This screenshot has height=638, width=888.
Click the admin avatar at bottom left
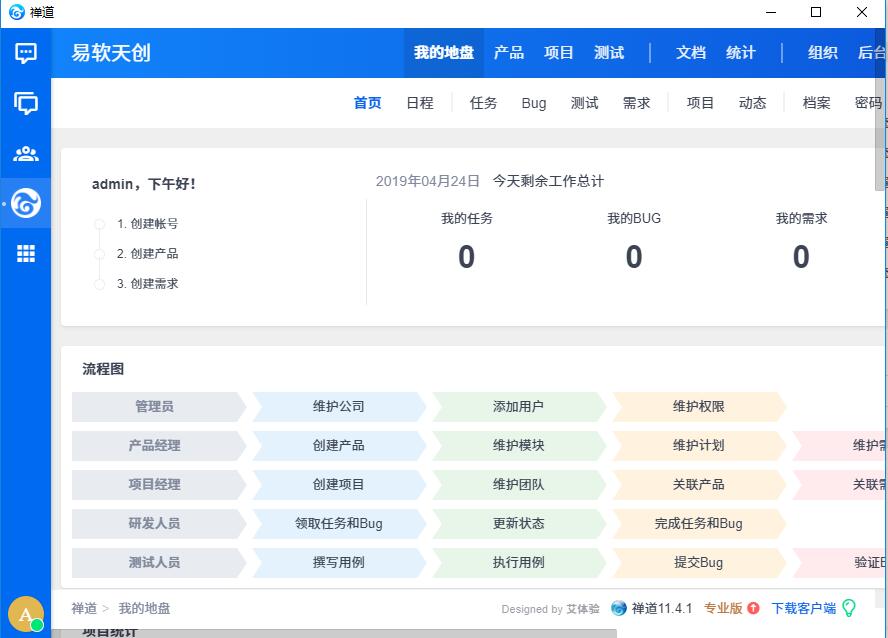pos(25,614)
